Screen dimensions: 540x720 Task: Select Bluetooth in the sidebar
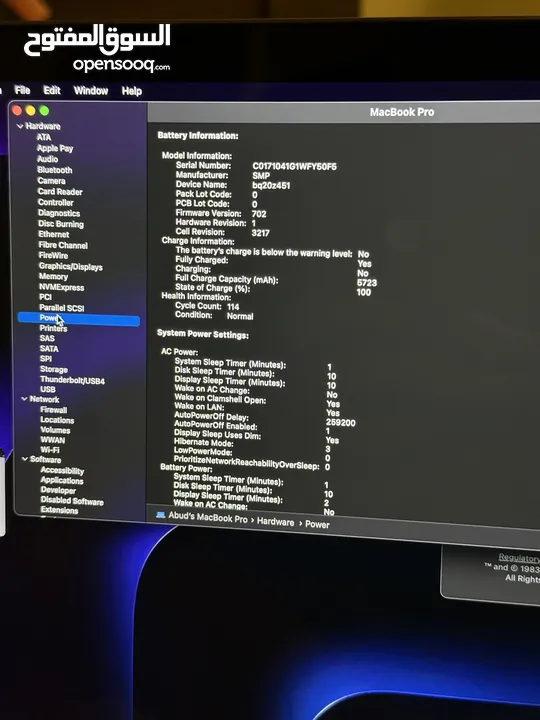pos(55,170)
